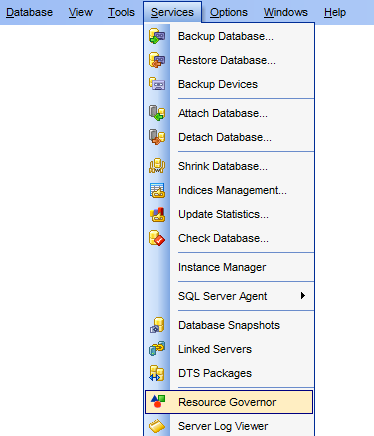Screen dimensions: 374x436
Task: Click the Shrink Database icon
Action: click(x=157, y=166)
